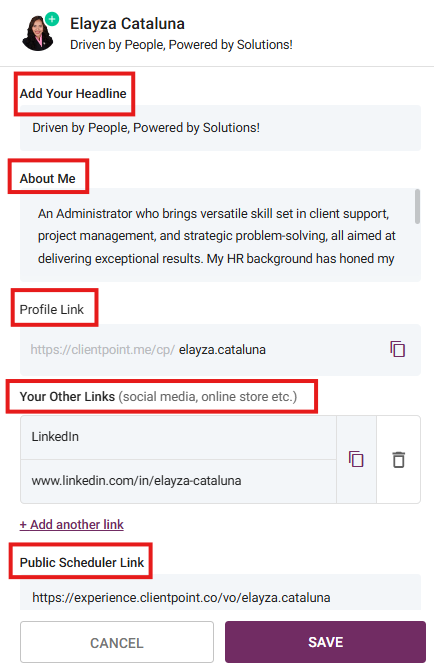The height and width of the screenshot is (666, 434).
Task: Click the LinkedIn link title field
Action: pyautogui.click(x=178, y=437)
